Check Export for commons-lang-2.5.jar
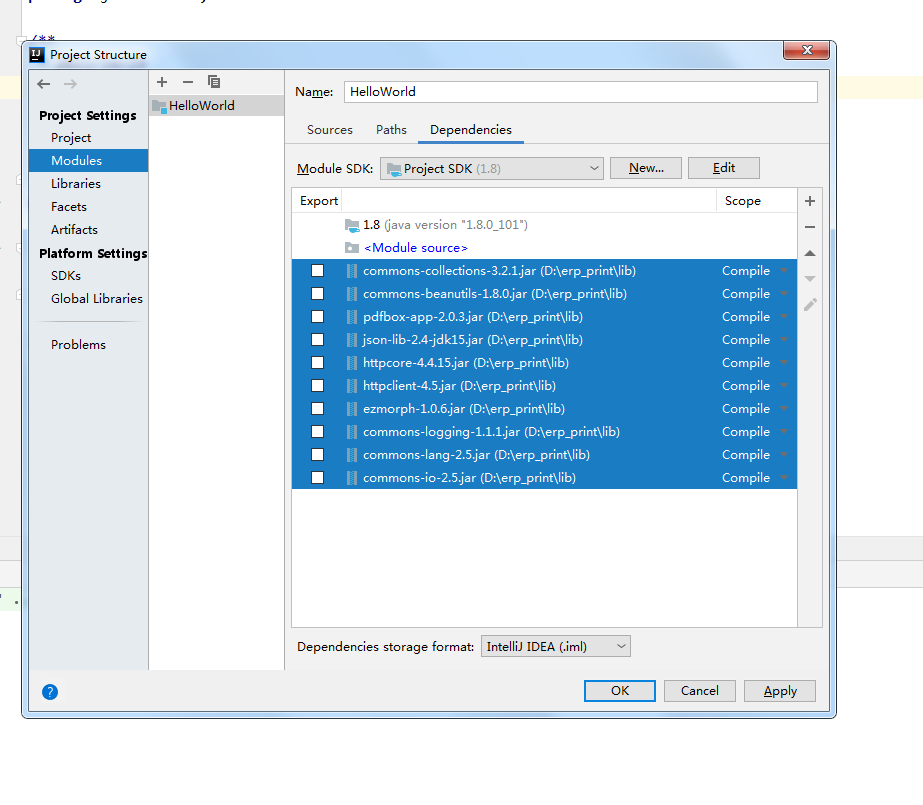This screenshot has width=923, height=805. pyautogui.click(x=317, y=454)
